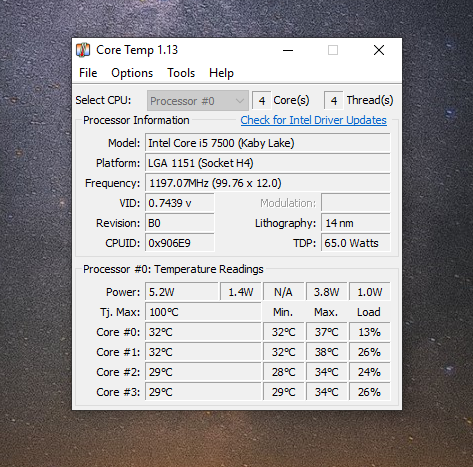Image resolution: width=473 pixels, height=467 pixels.
Task: Click the Power 5.2W field
Action: pyautogui.click(x=182, y=292)
